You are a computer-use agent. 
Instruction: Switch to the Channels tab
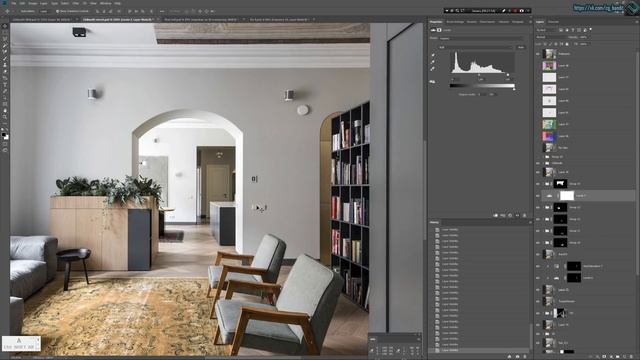pos(553,22)
